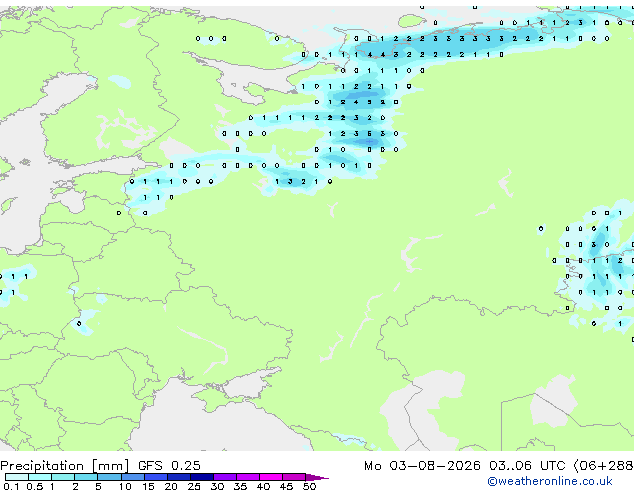Select the 10–15 mm legend swatch
The width and height of the screenshot is (634, 490).
click(x=132, y=477)
